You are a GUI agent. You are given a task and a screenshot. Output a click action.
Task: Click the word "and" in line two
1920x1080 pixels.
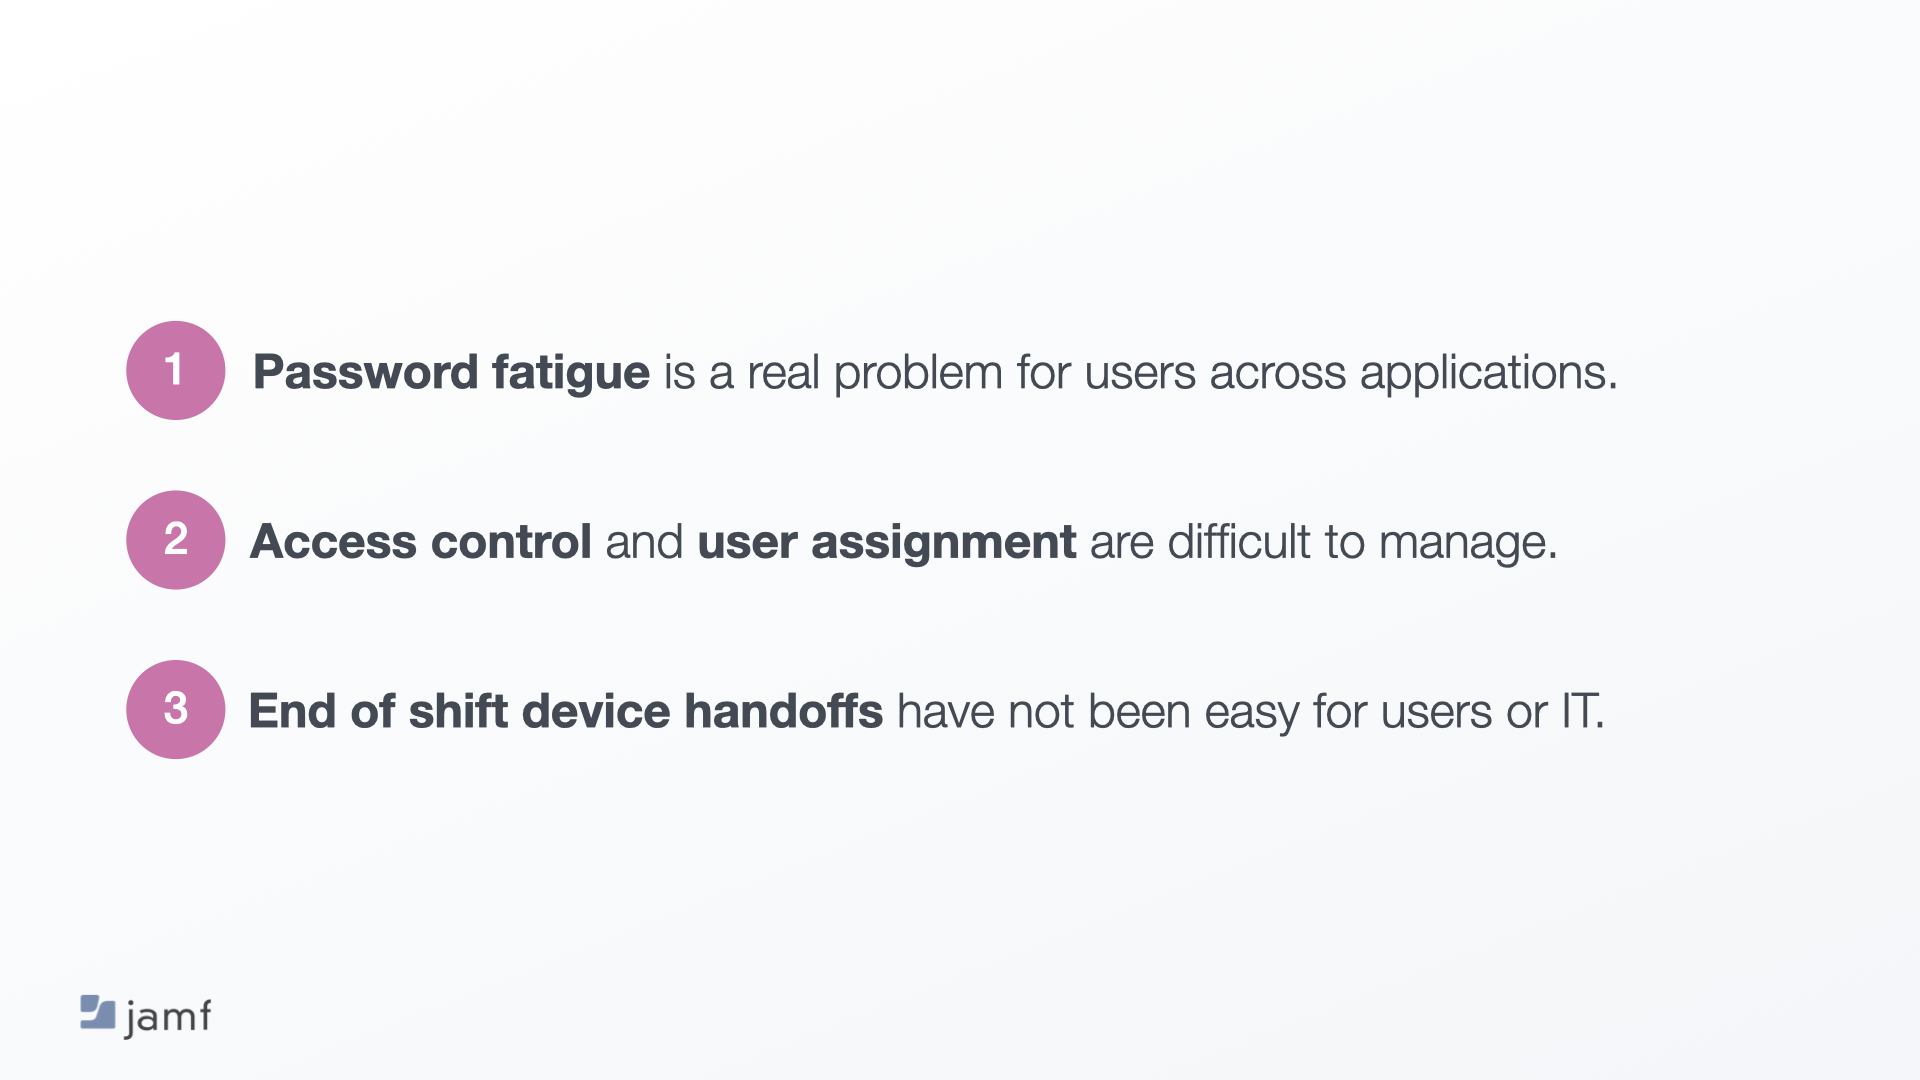coord(644,542)
